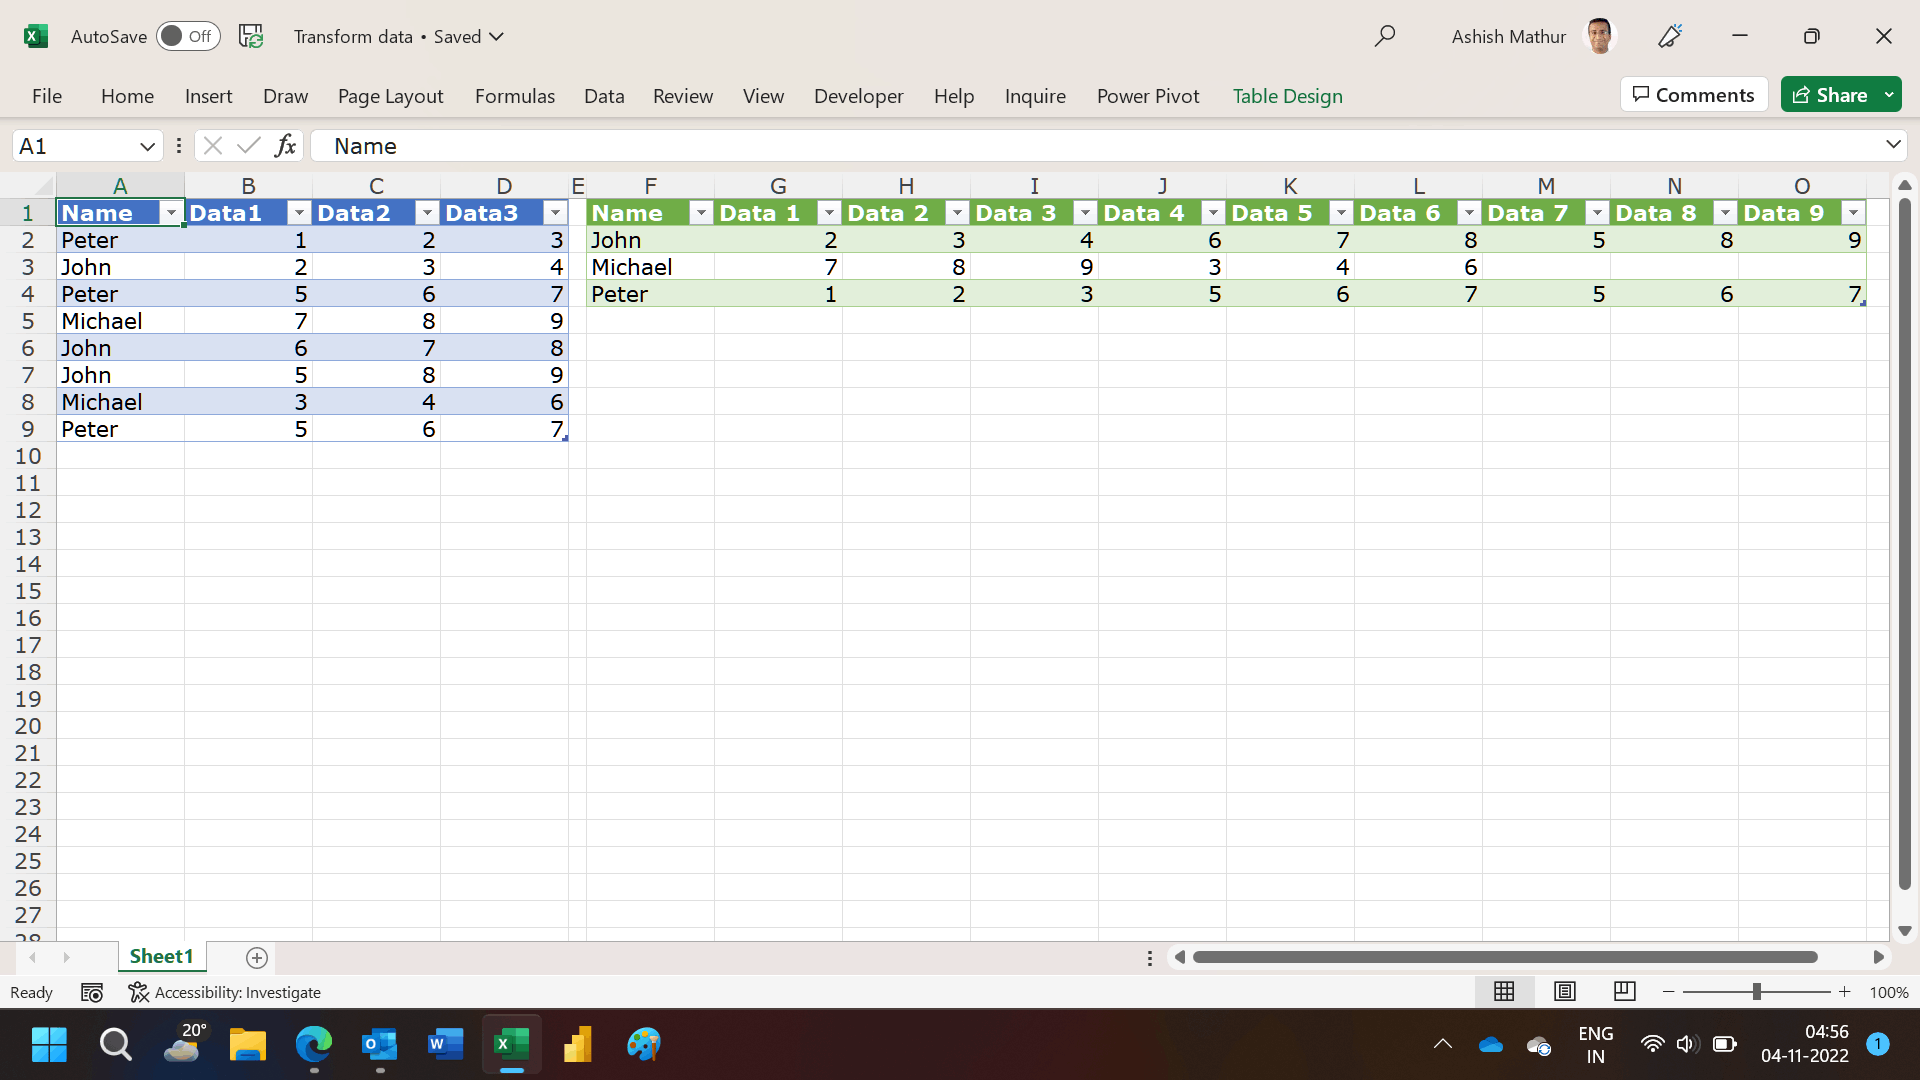Open filter dropdown for blue Name column

coord(171,213)
